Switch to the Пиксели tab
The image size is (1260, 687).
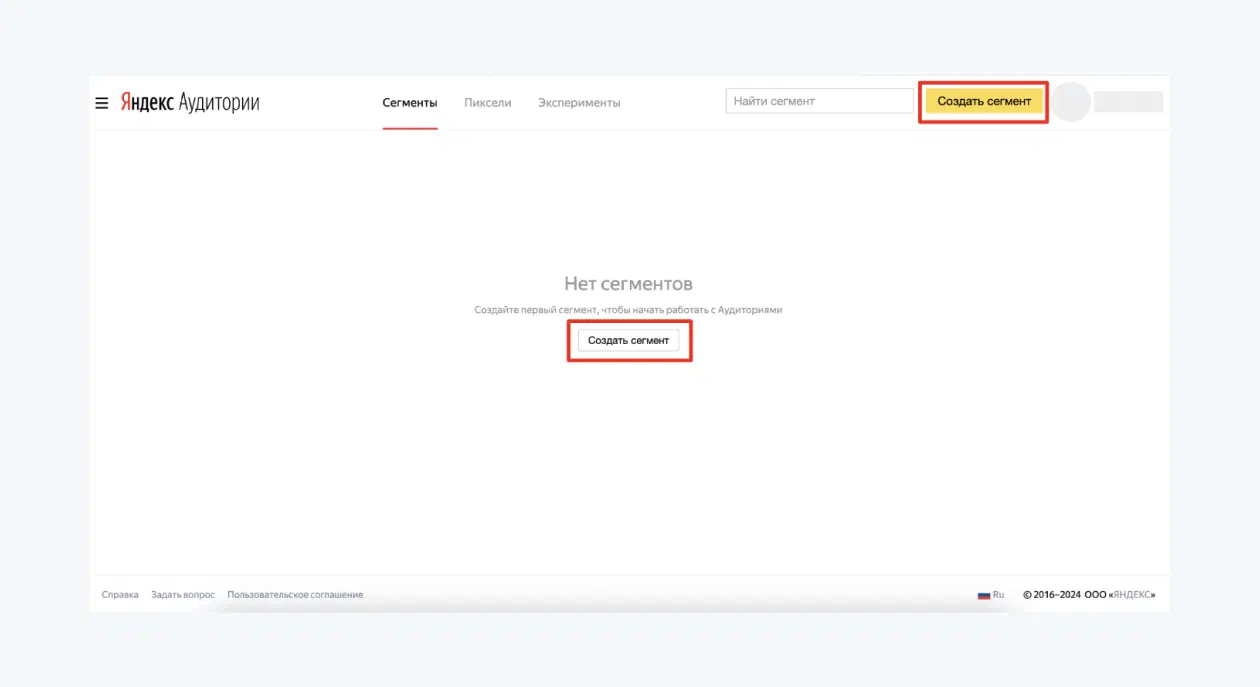[x=488, y=102]
